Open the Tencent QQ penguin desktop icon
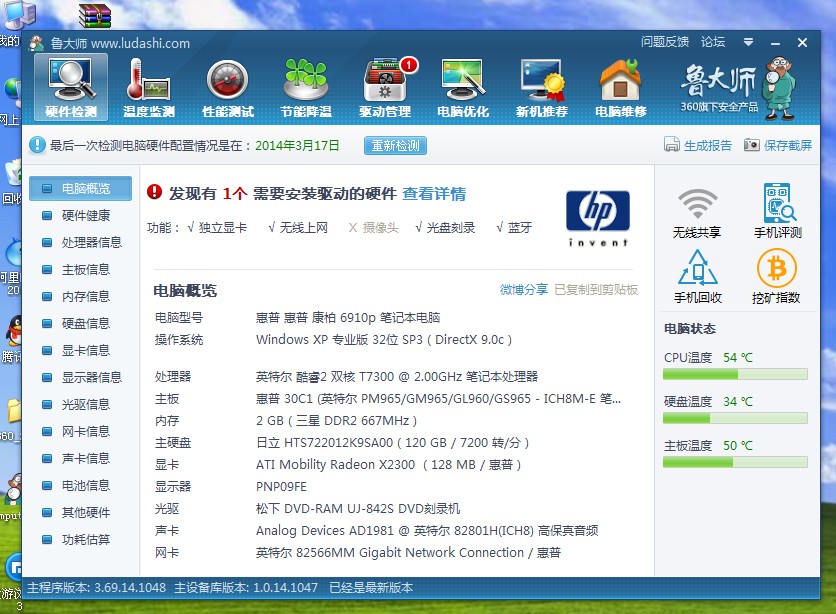 13,332
